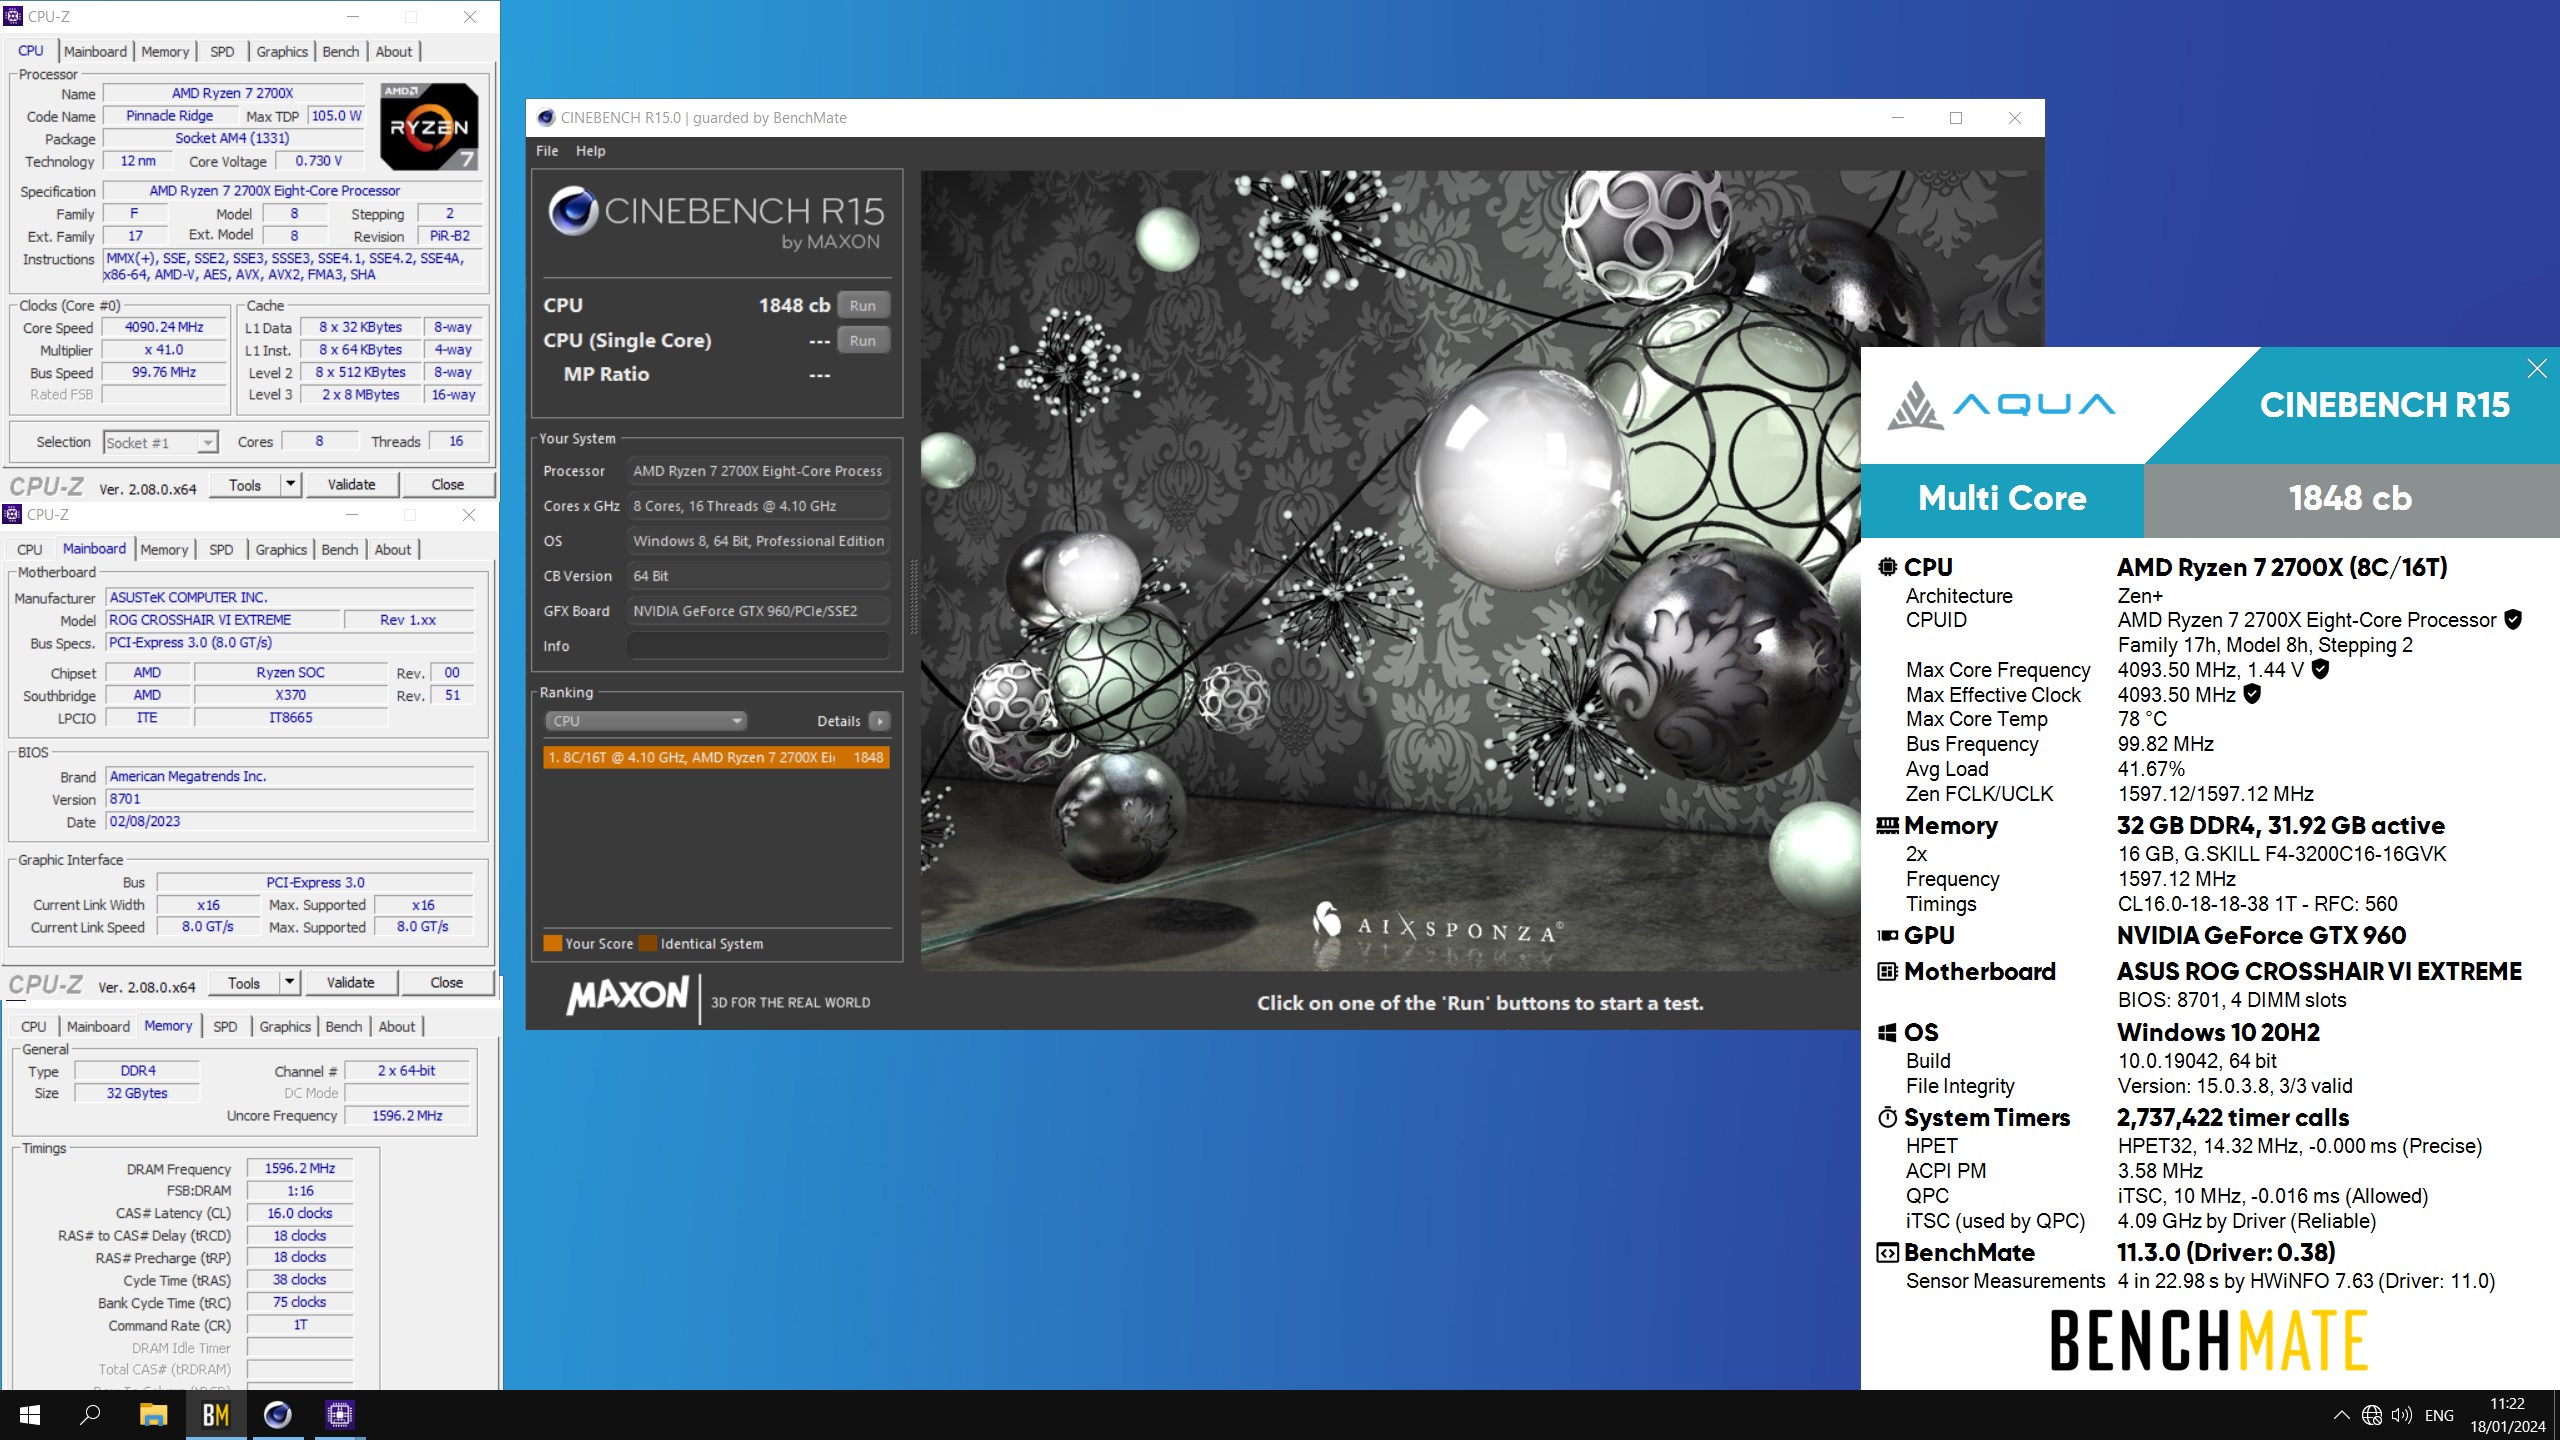Click the BENCHMATE logo at panel bottom
This screenshot has height=1440, width=2560.
tap(2208, 1341)
